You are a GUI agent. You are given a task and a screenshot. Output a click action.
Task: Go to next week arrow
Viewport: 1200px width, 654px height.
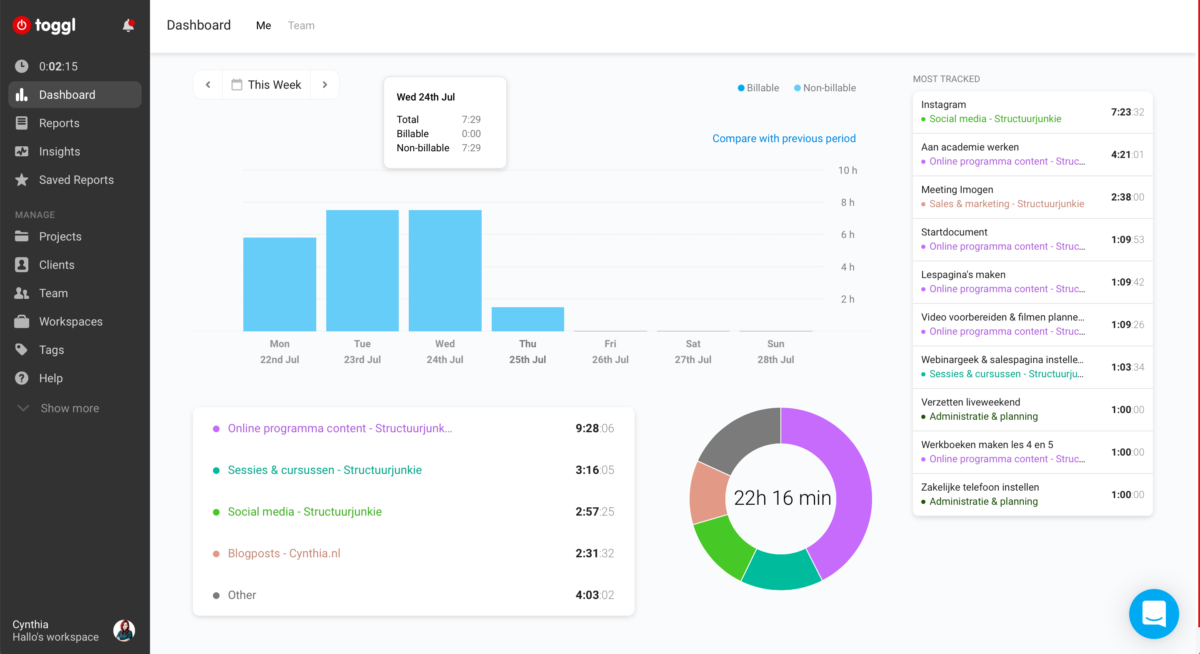pos(324,85)
